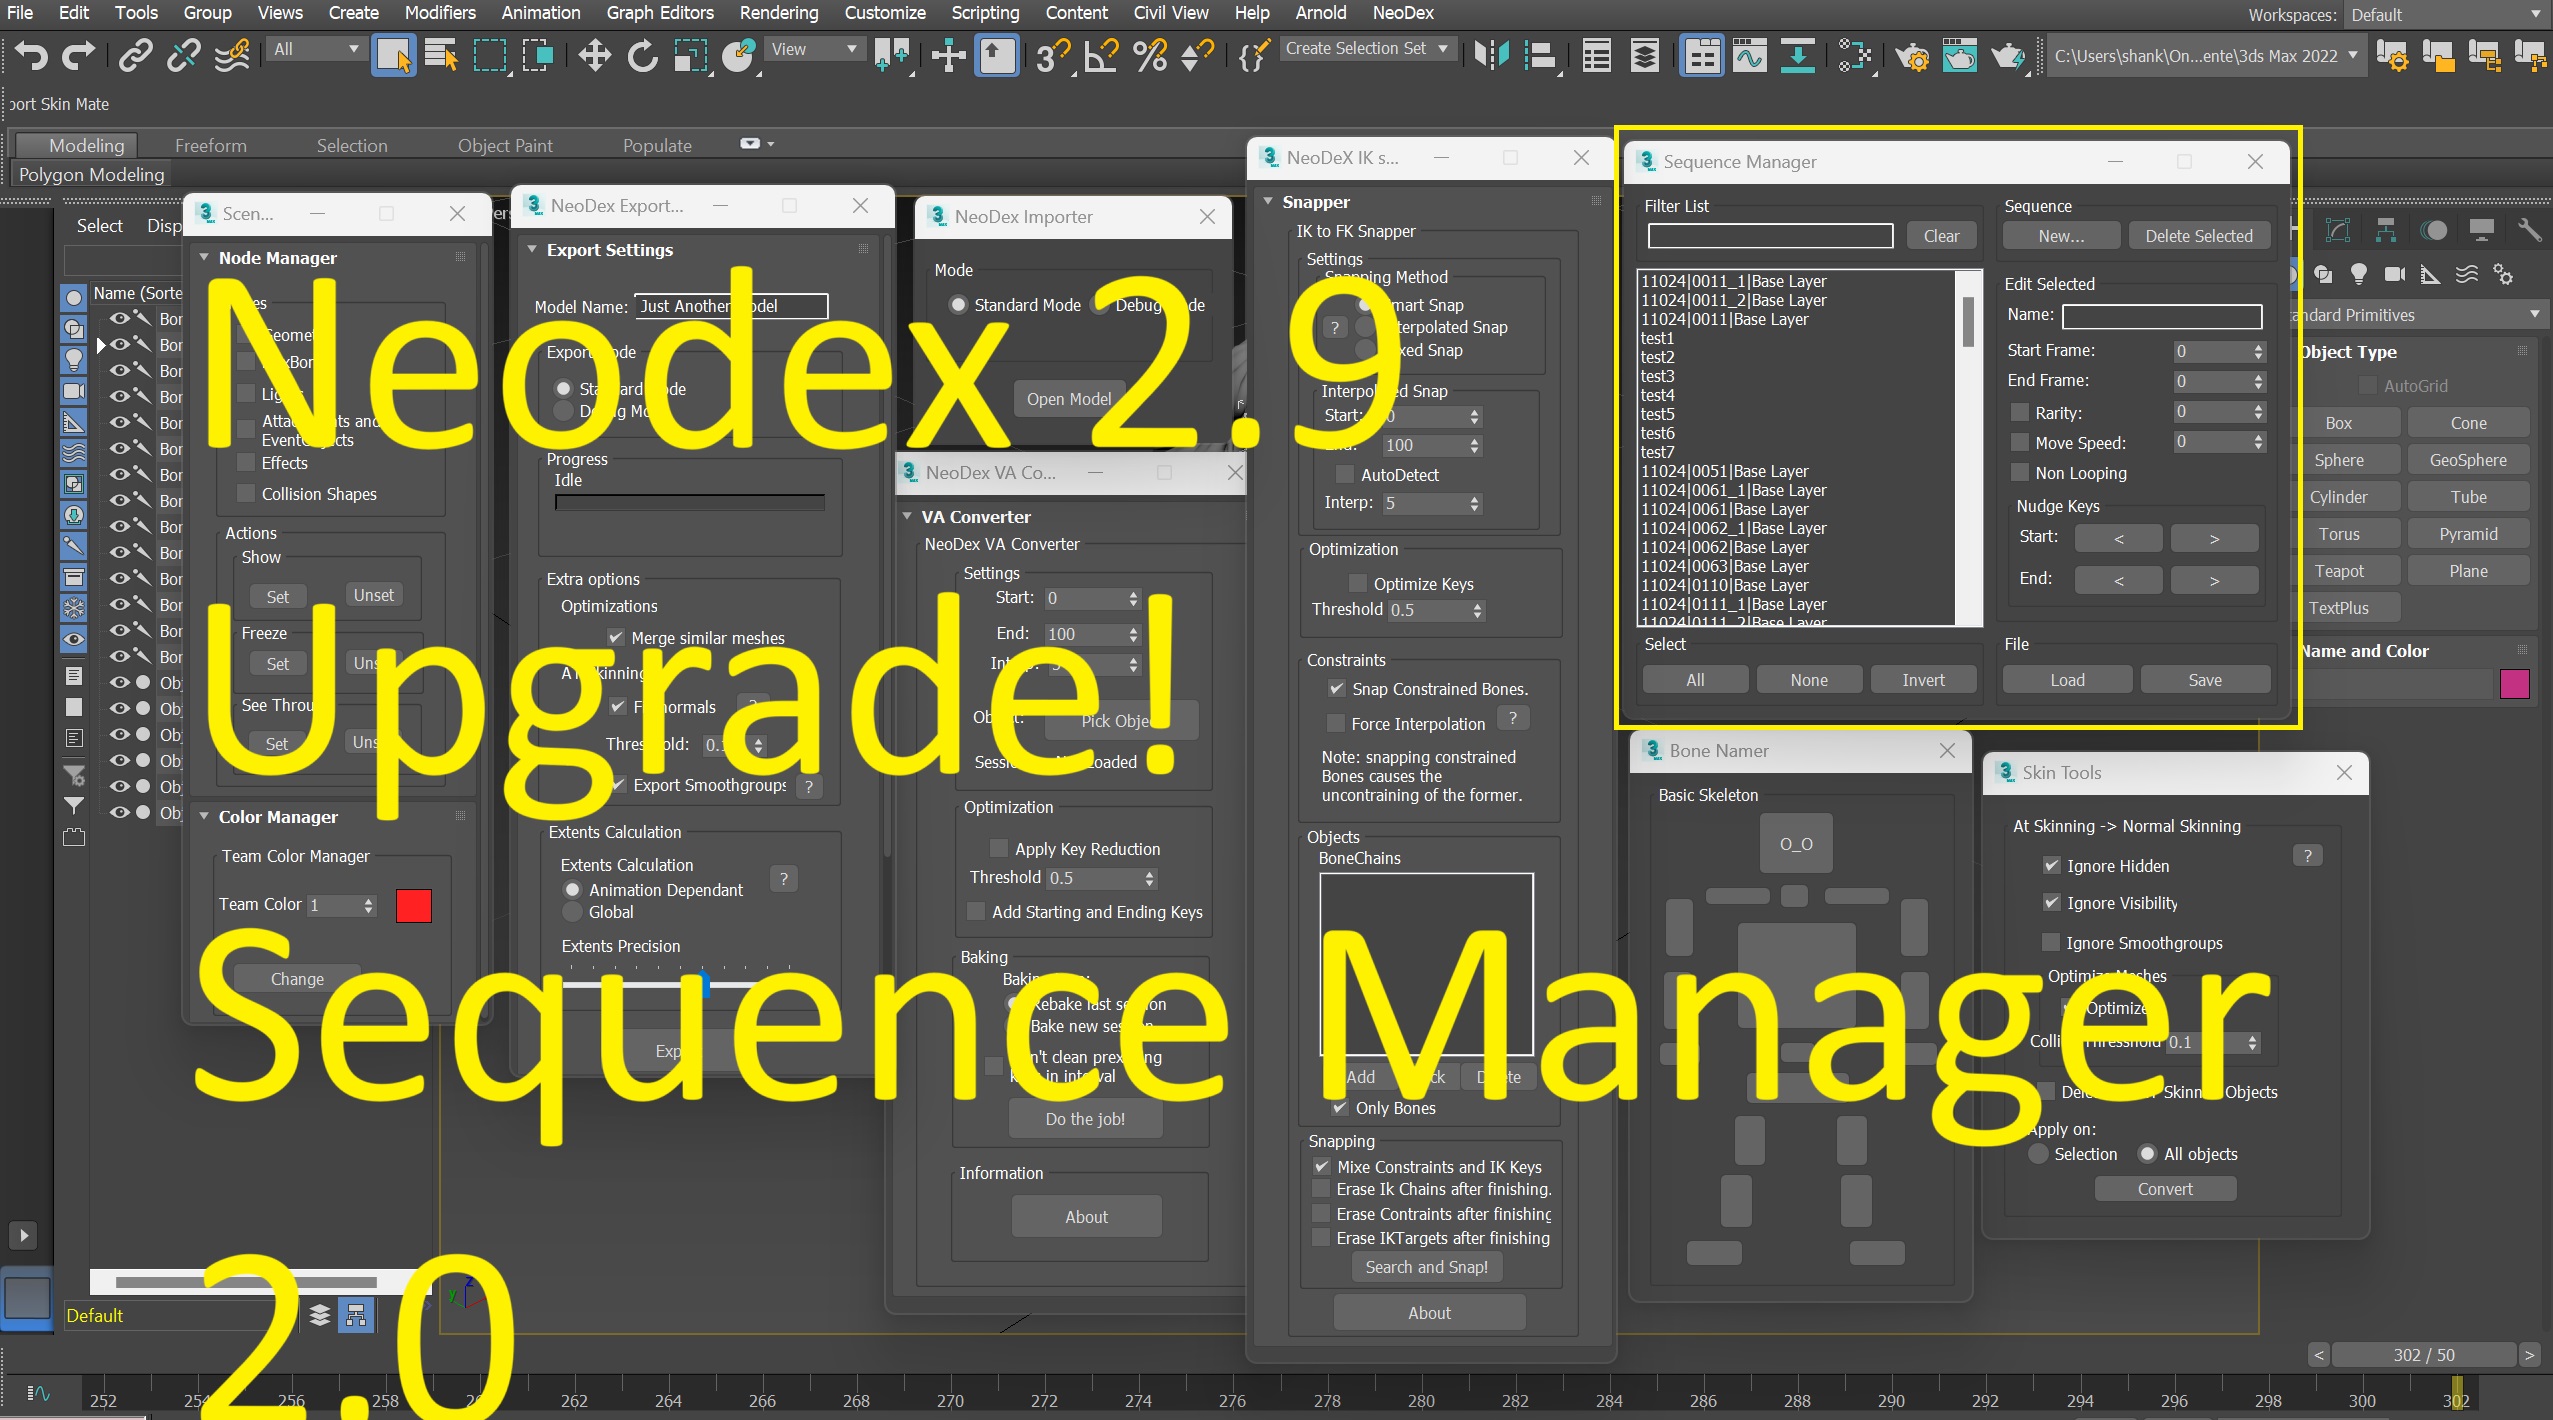Activate the Select Object tool
The width and height of the screenshot is (2553, 1420).
tap(393, 55)
